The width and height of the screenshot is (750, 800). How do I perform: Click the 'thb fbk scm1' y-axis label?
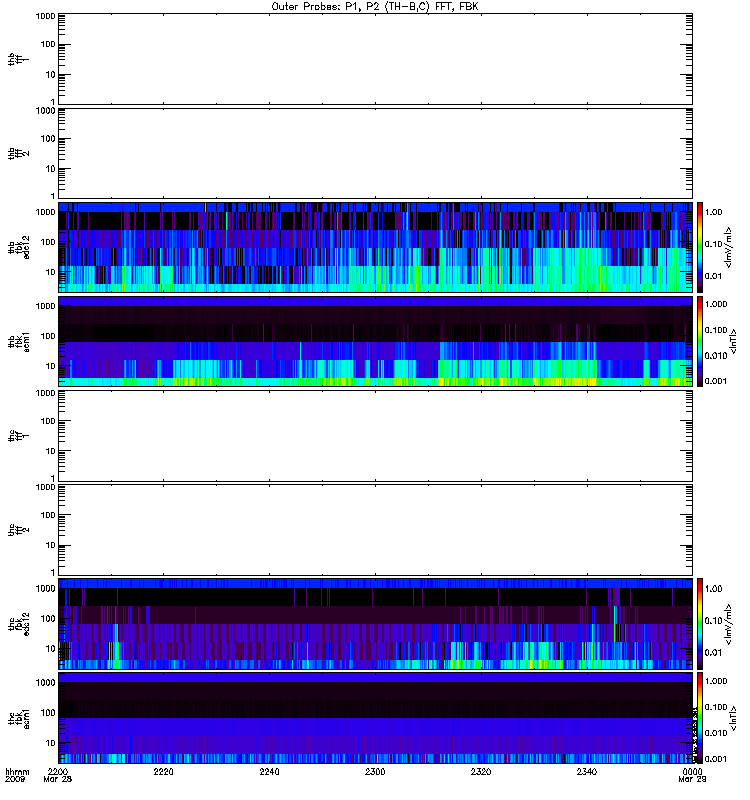(x=18, y=342)
